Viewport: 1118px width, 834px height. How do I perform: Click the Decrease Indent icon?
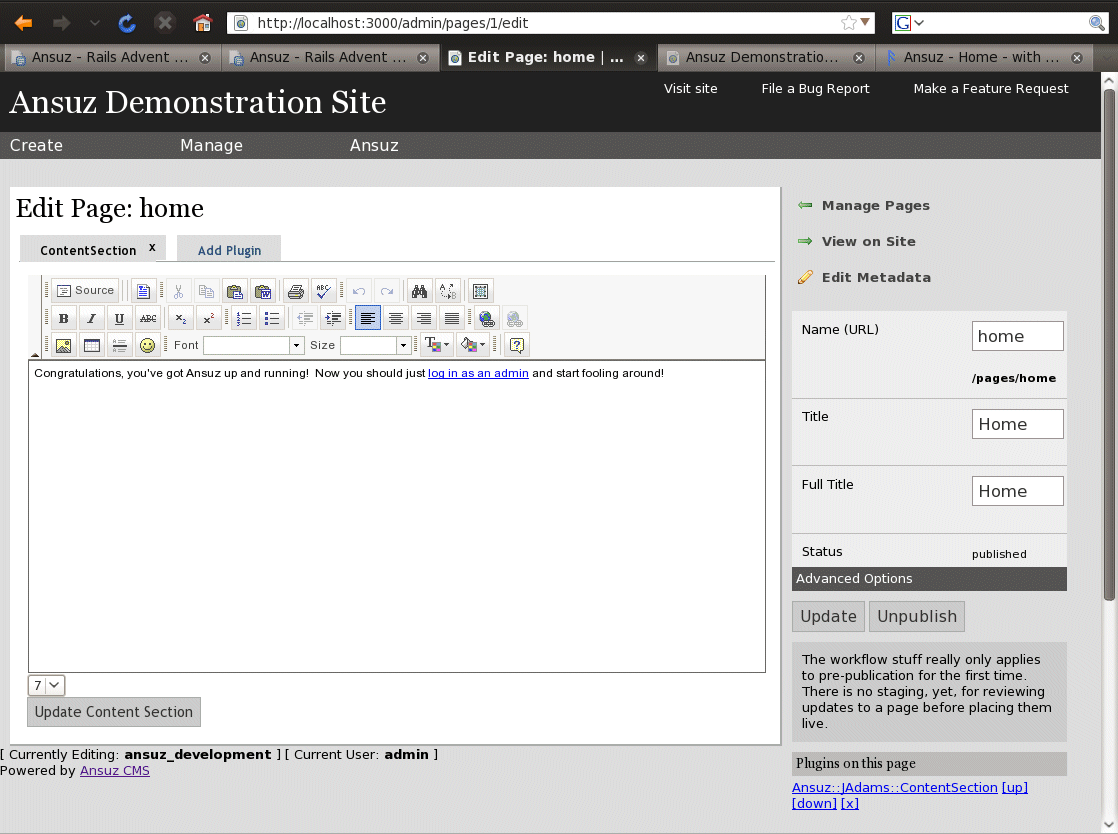[x=305, y=318]
